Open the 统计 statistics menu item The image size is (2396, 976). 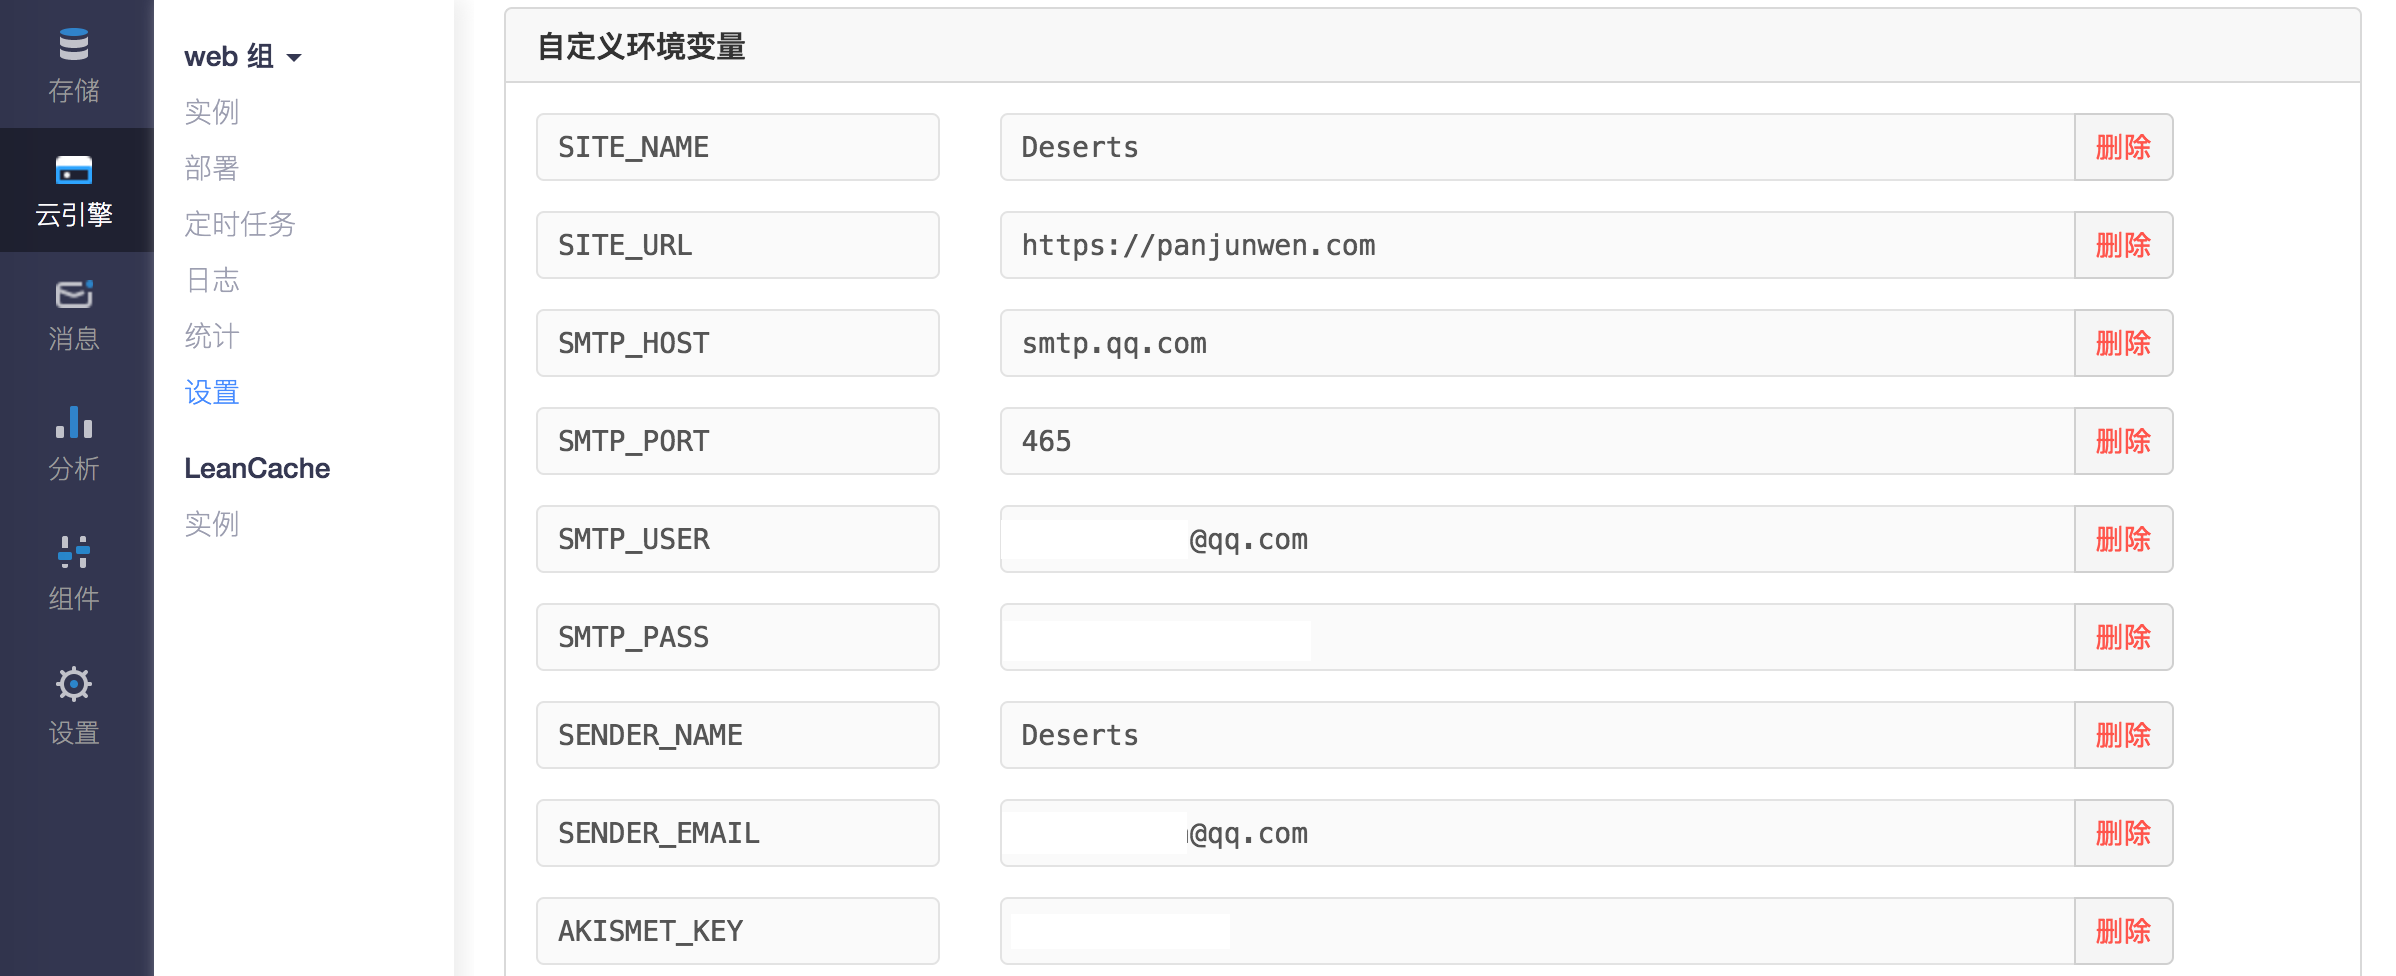click(212, 336)
